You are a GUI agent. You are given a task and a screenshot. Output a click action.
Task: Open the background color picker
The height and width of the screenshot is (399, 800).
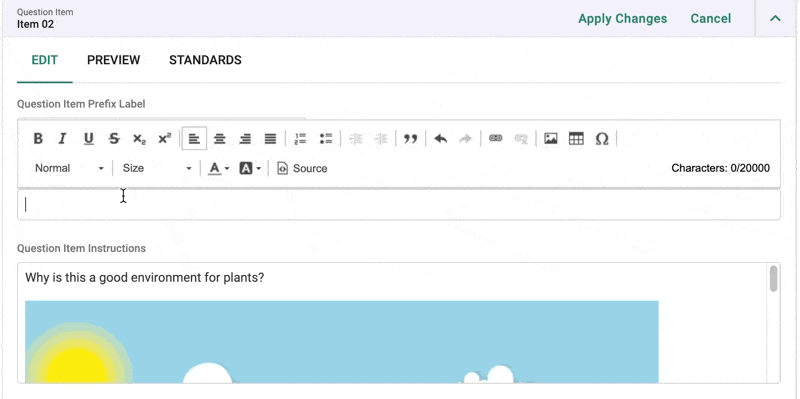coord(250,168)
